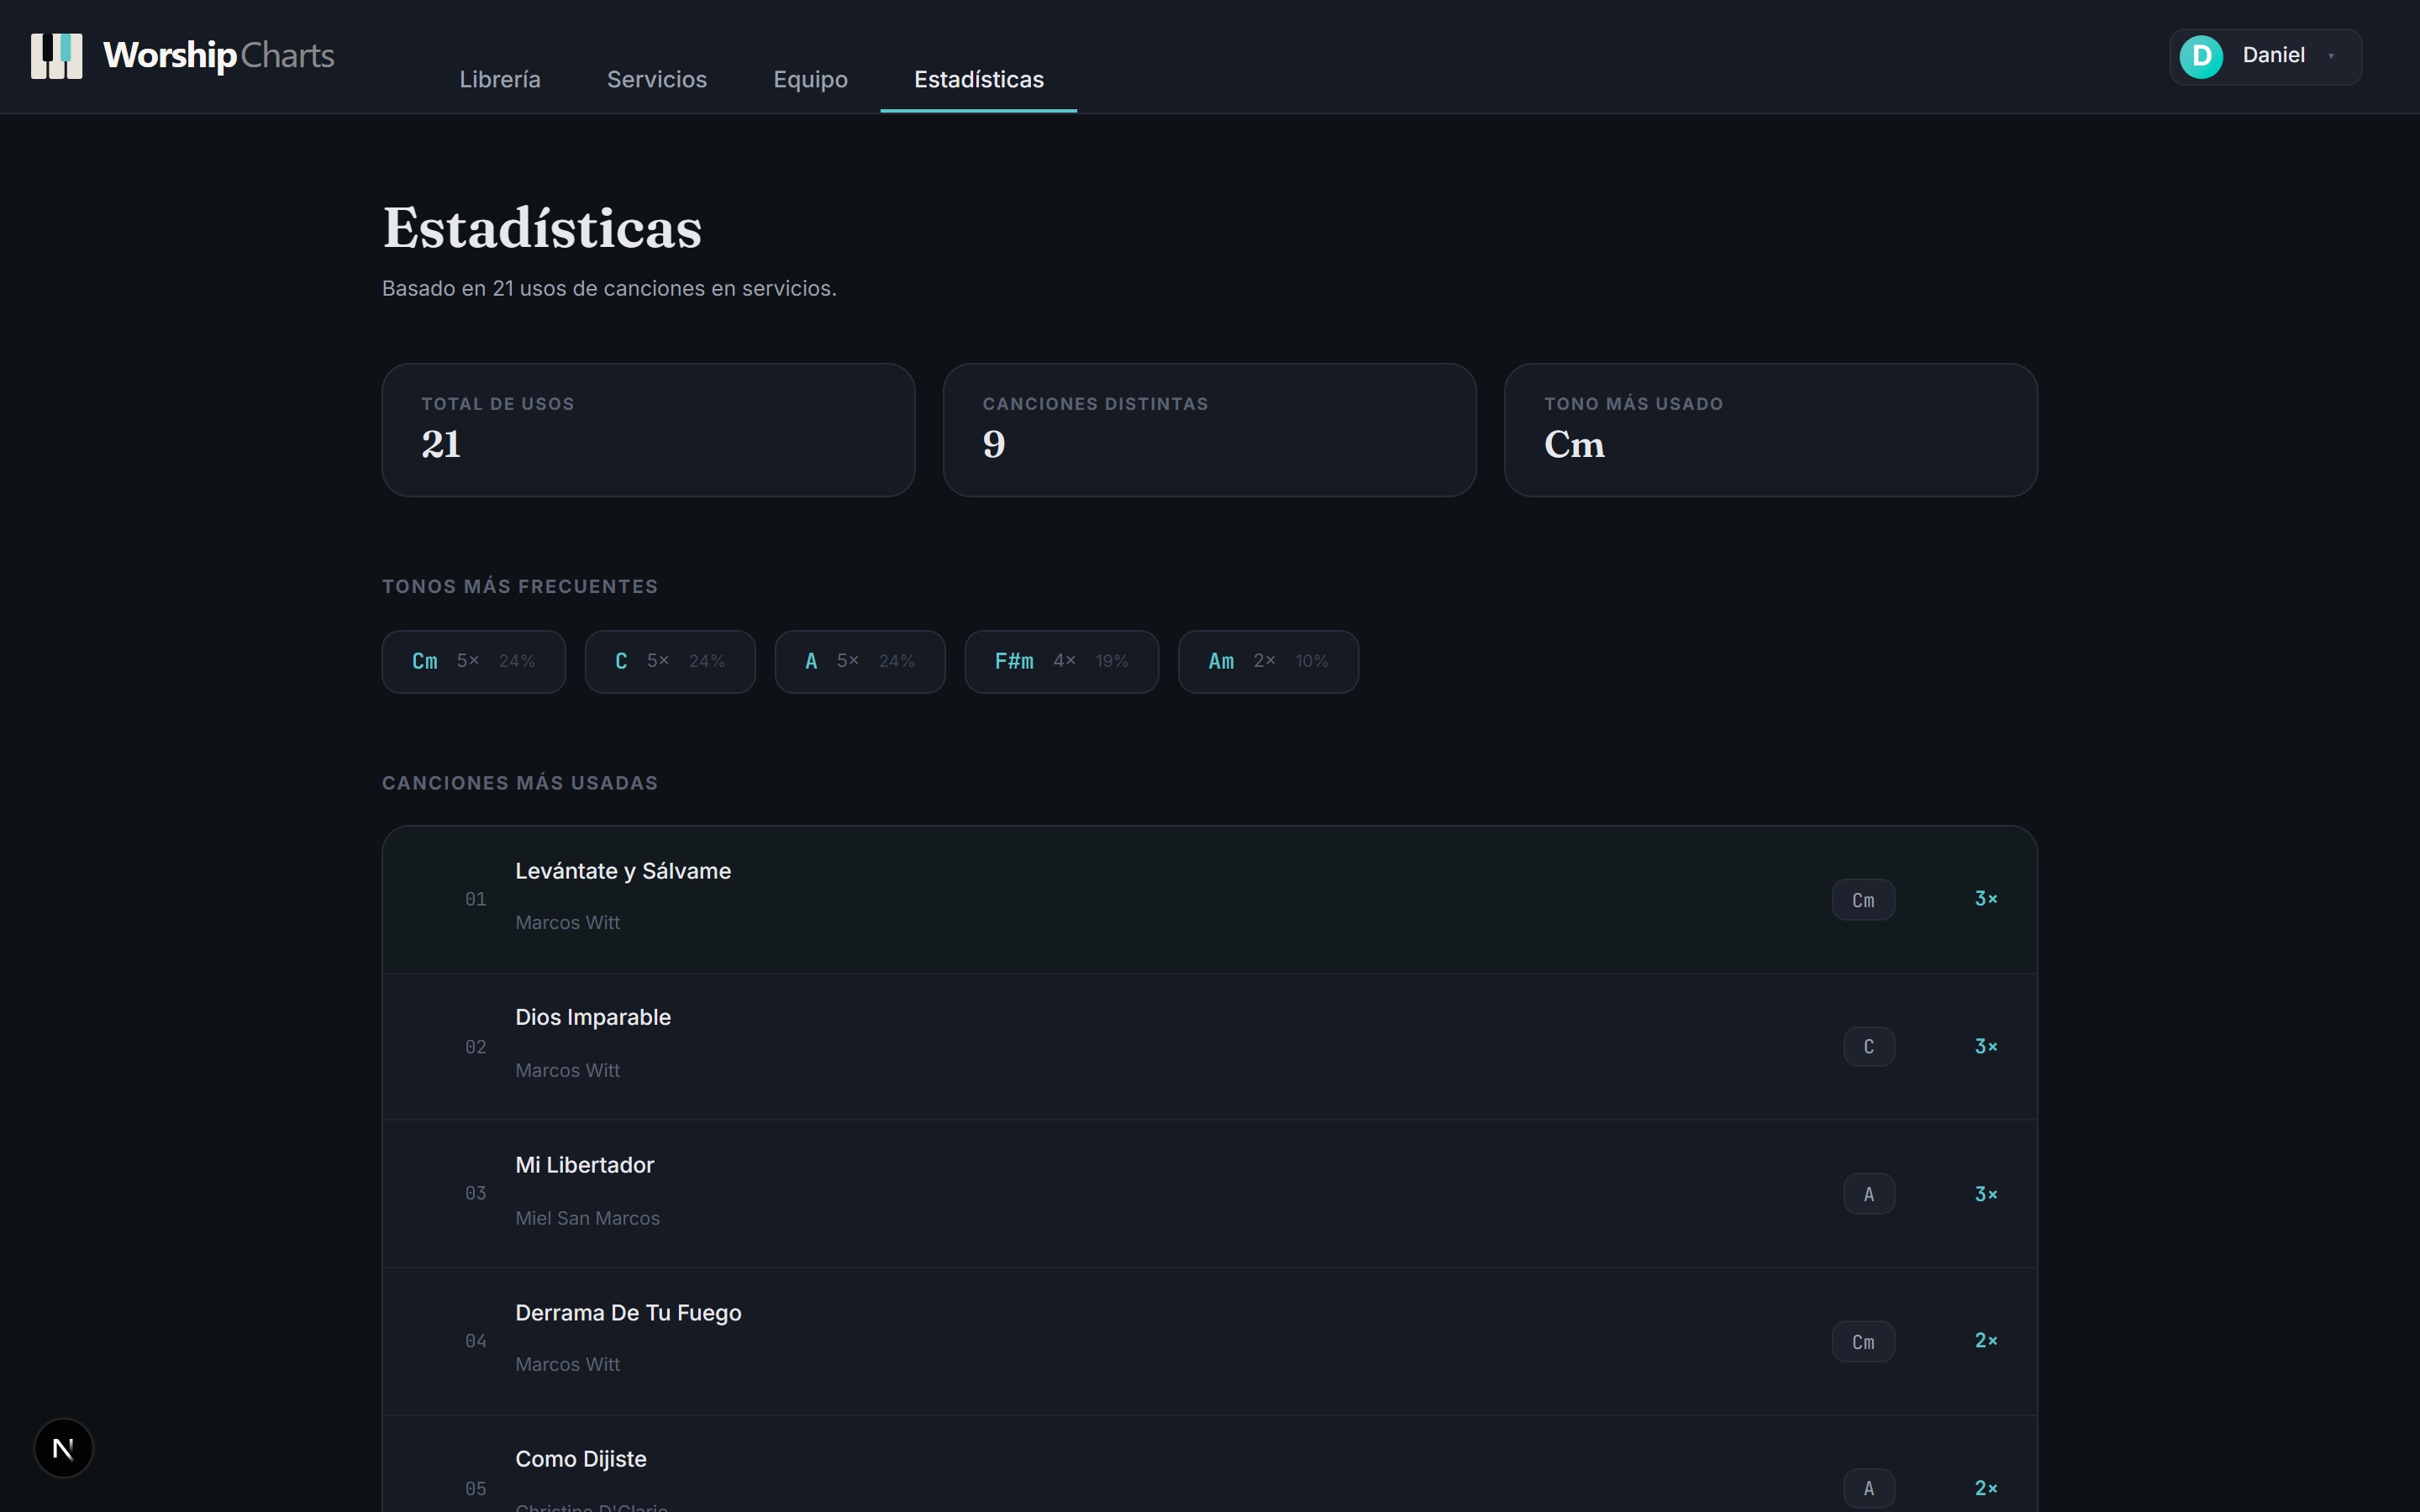
Task: Click the A key badge on Mi Libertador
Action: point(1869,1194)
